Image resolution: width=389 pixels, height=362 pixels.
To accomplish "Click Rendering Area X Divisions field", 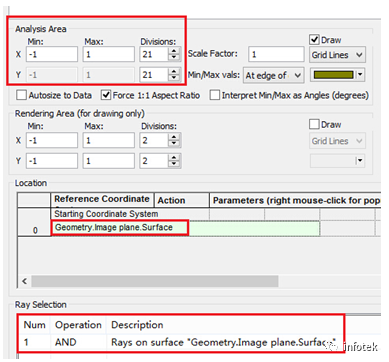I will 154,140.
